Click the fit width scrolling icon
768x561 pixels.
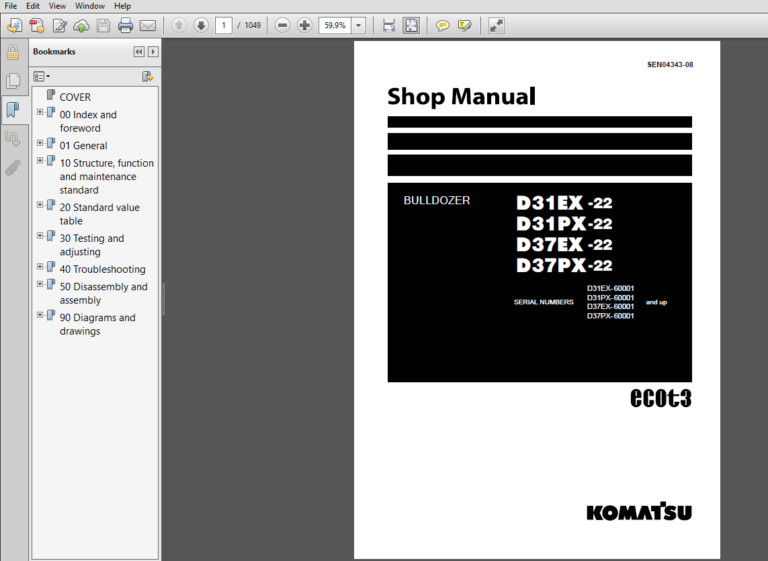[389, 25]
